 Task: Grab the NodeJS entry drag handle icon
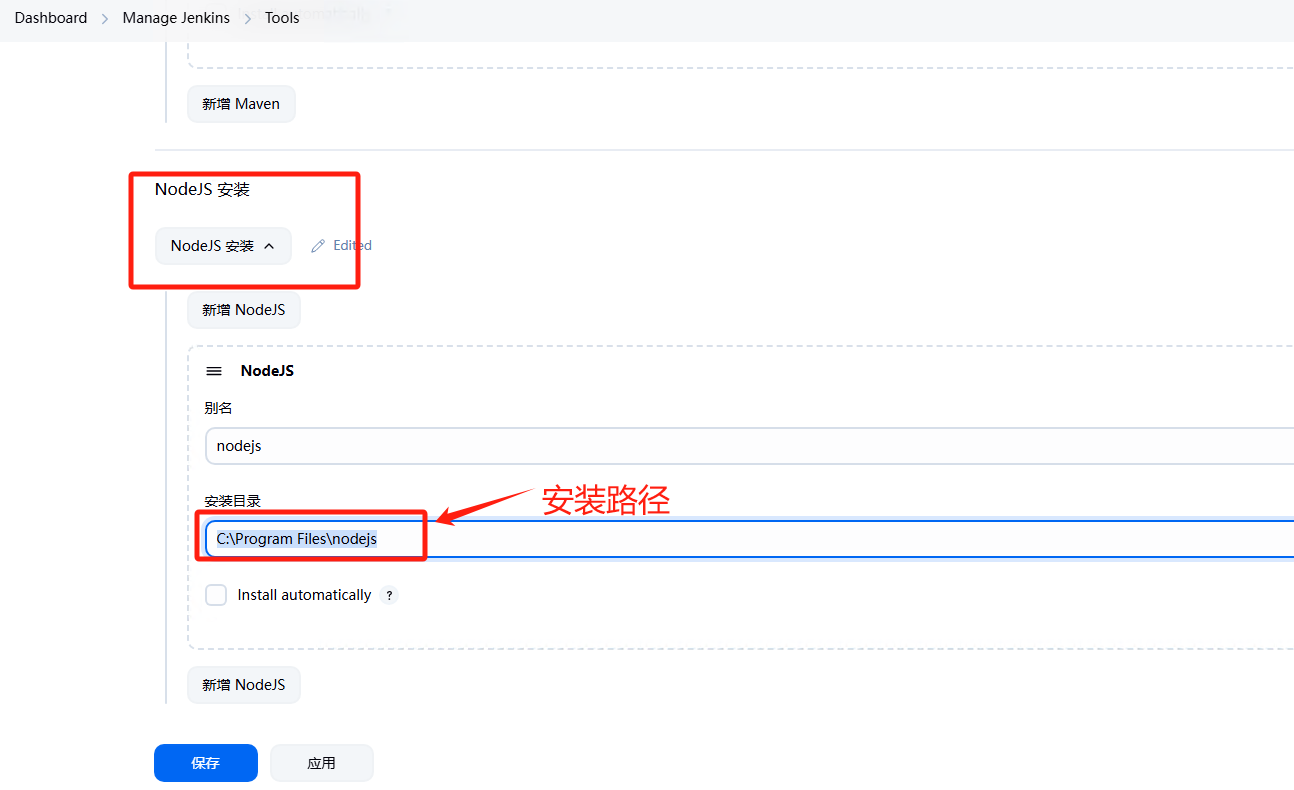pos(214,371)
